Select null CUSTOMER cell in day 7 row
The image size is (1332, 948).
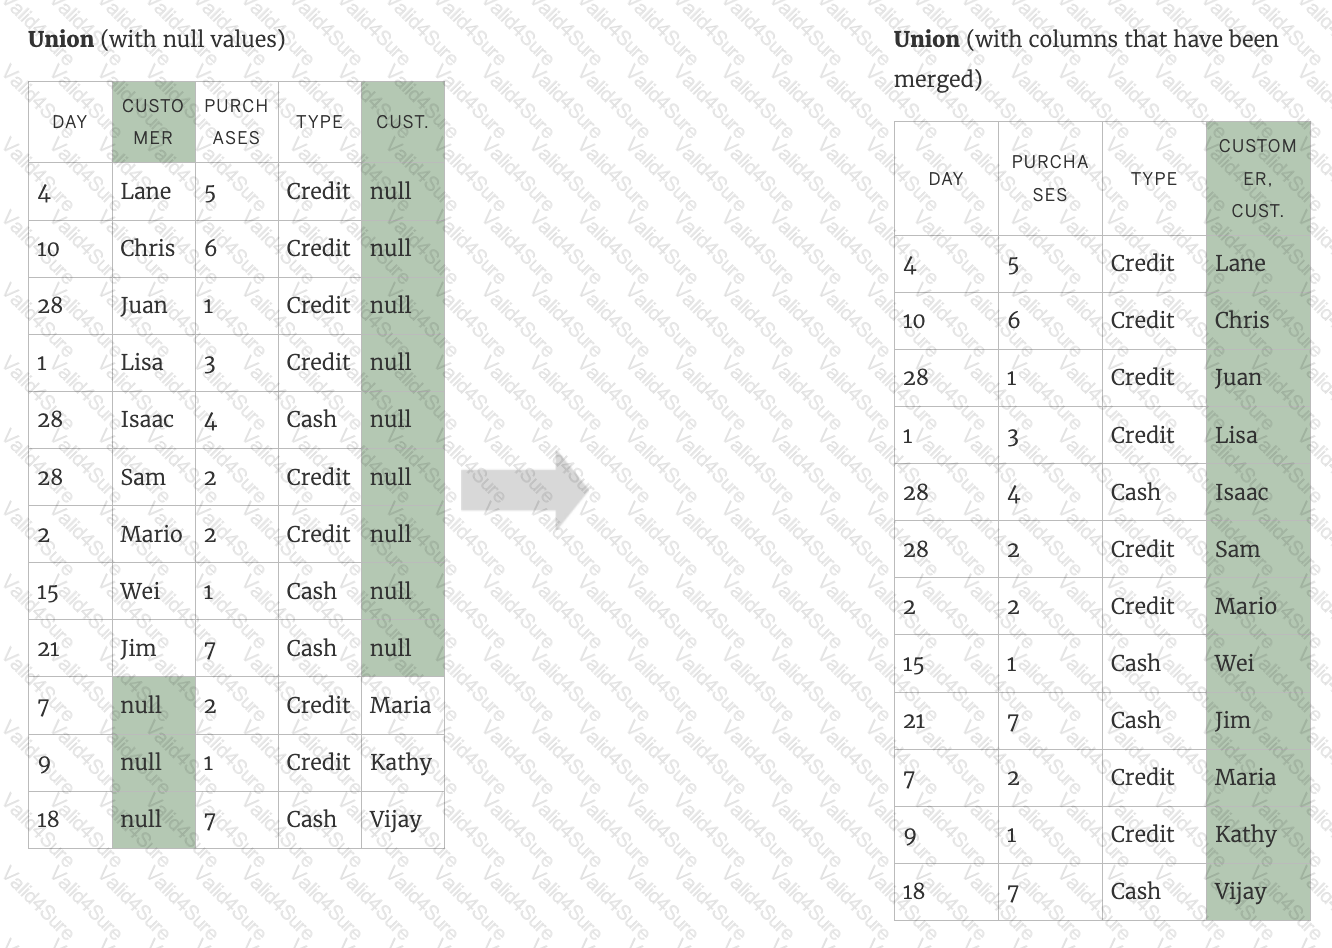coord(141,705)
